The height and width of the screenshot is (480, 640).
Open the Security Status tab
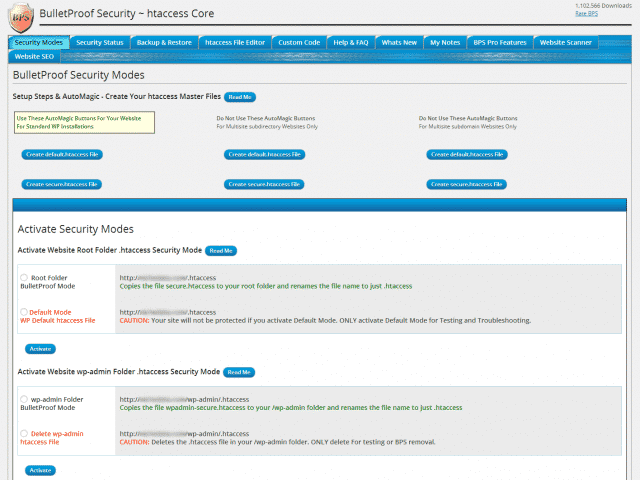click(100, 42)
